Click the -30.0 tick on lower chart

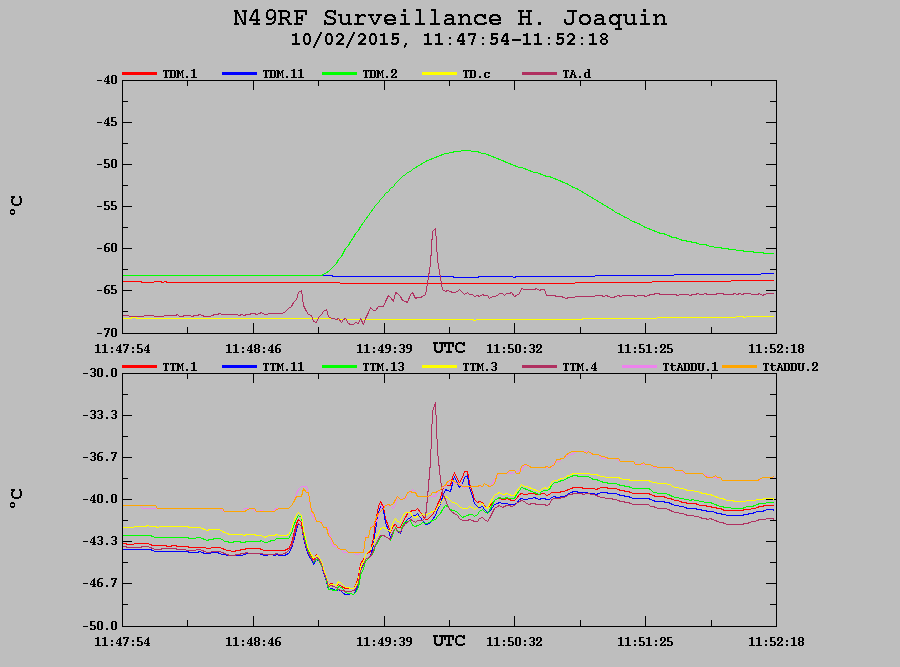[x=100, y=373]
